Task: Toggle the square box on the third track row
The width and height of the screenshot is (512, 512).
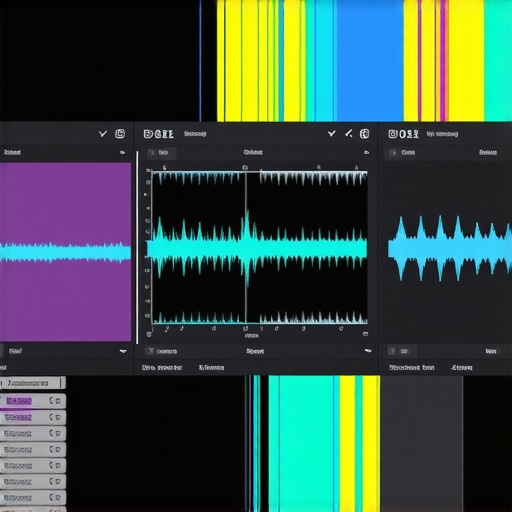Action: (x=58, y=433)
